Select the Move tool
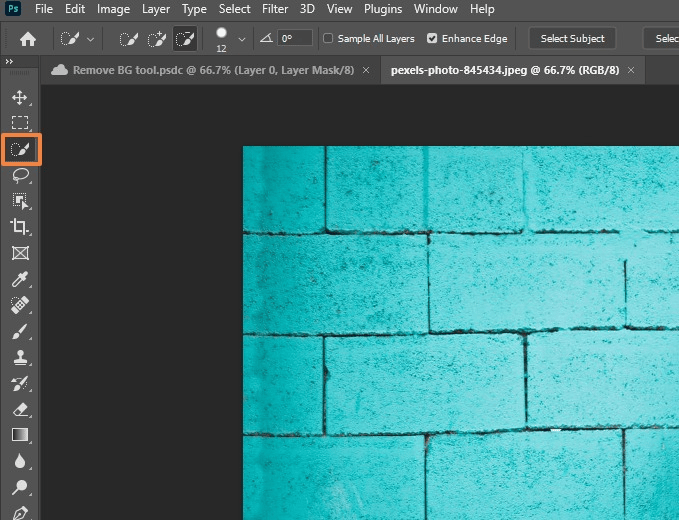Screen dimensions: 679x520 20,97
